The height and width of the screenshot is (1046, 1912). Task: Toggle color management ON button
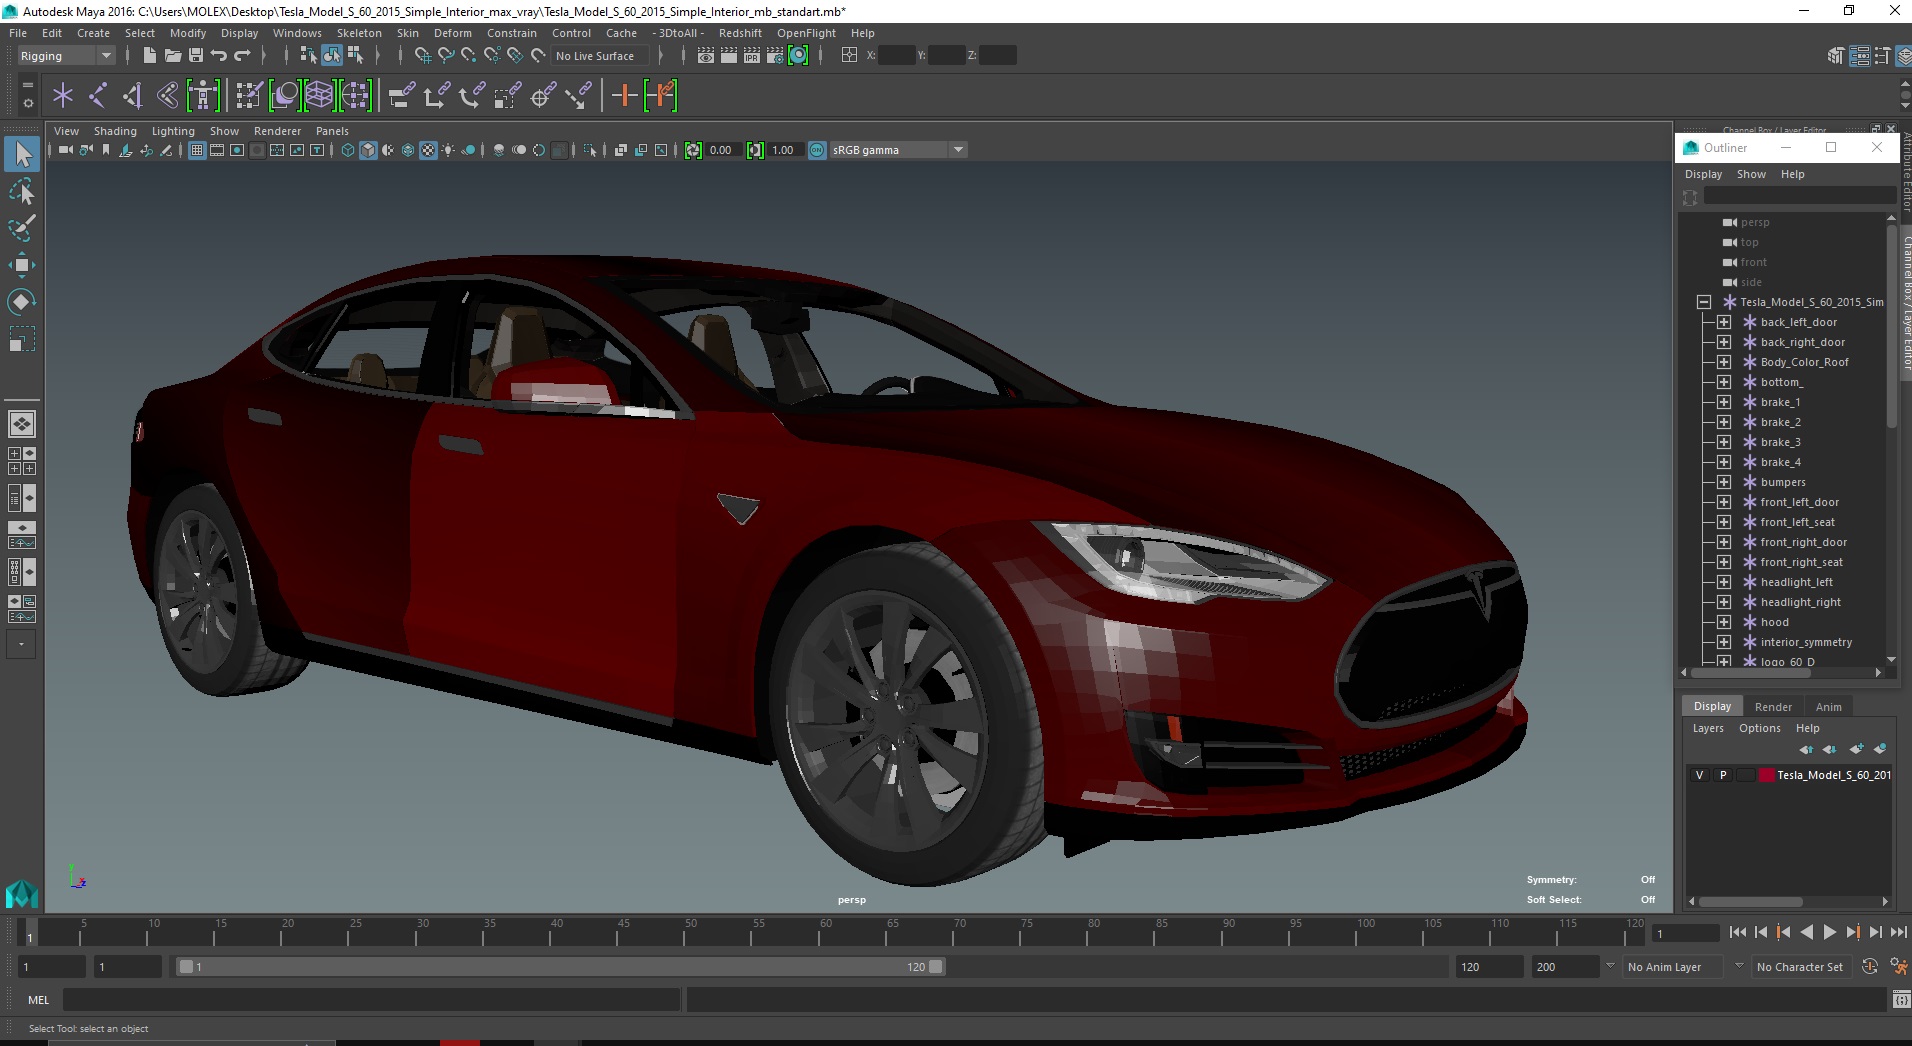(x=817, y=150)
